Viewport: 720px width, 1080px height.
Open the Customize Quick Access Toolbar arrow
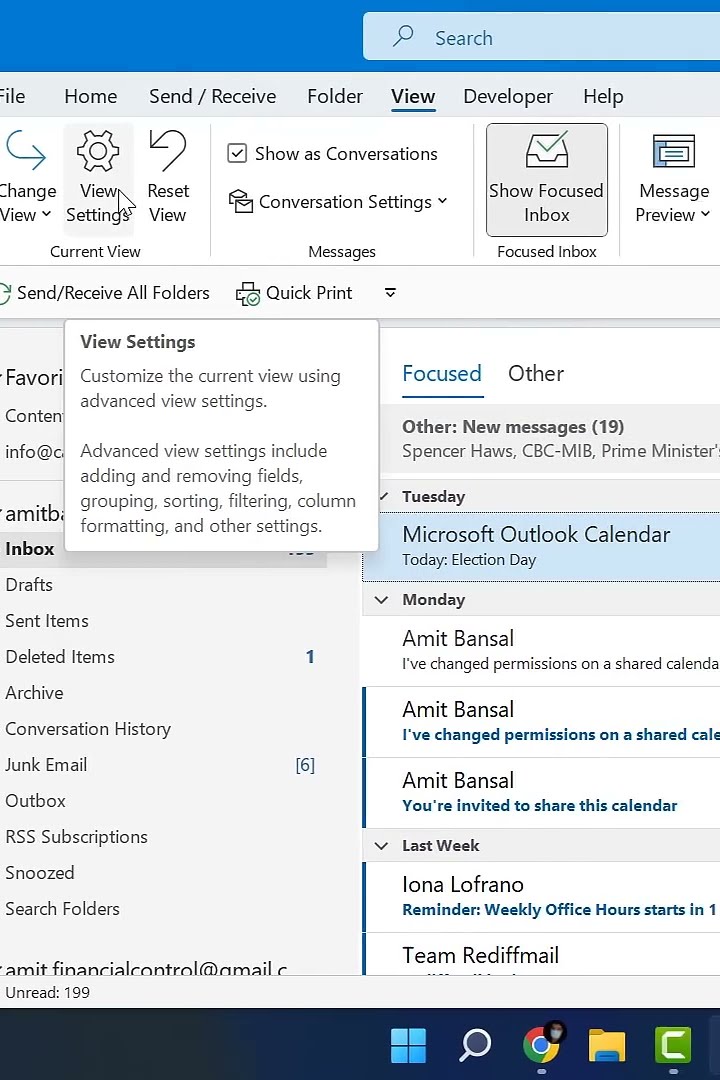pos(390,293)
